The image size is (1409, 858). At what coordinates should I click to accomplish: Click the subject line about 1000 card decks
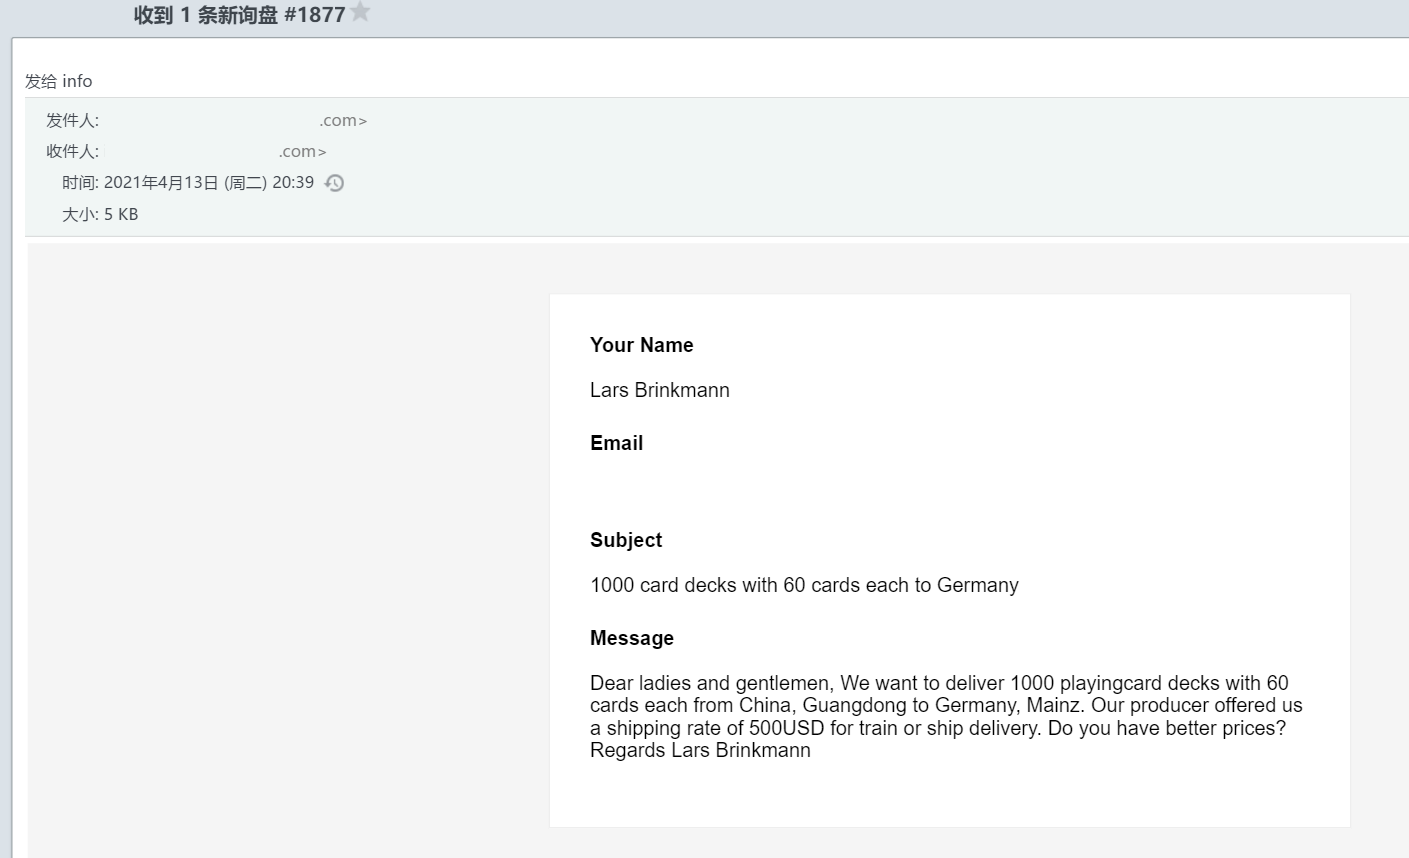point(804,585)
